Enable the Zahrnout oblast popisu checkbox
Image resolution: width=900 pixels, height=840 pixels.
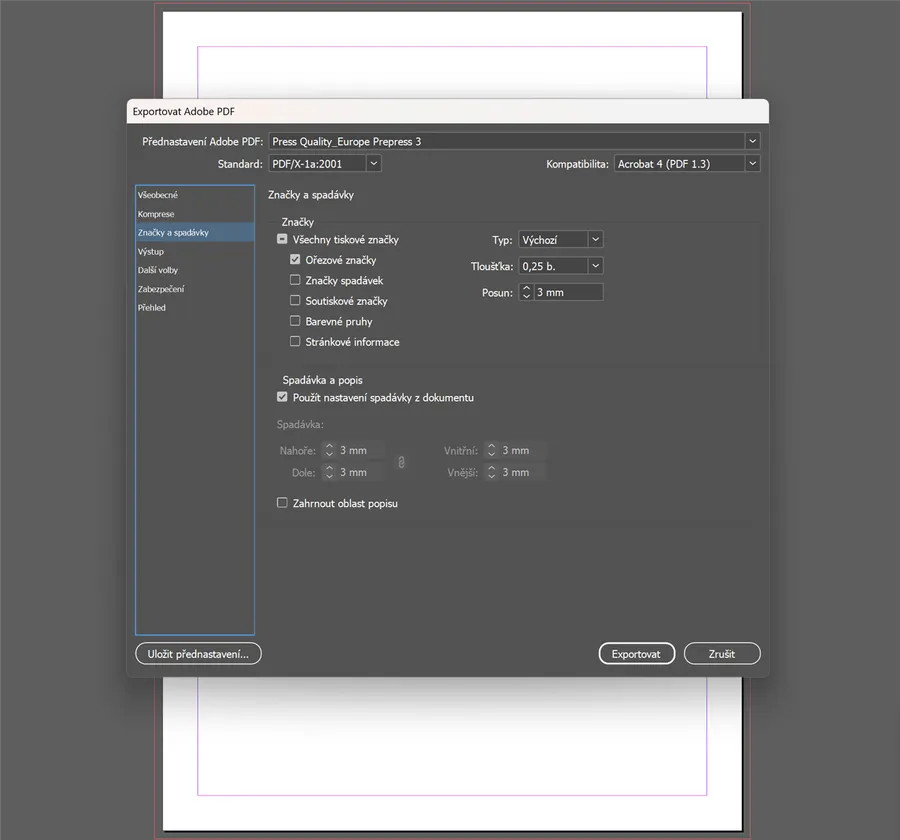282,503
